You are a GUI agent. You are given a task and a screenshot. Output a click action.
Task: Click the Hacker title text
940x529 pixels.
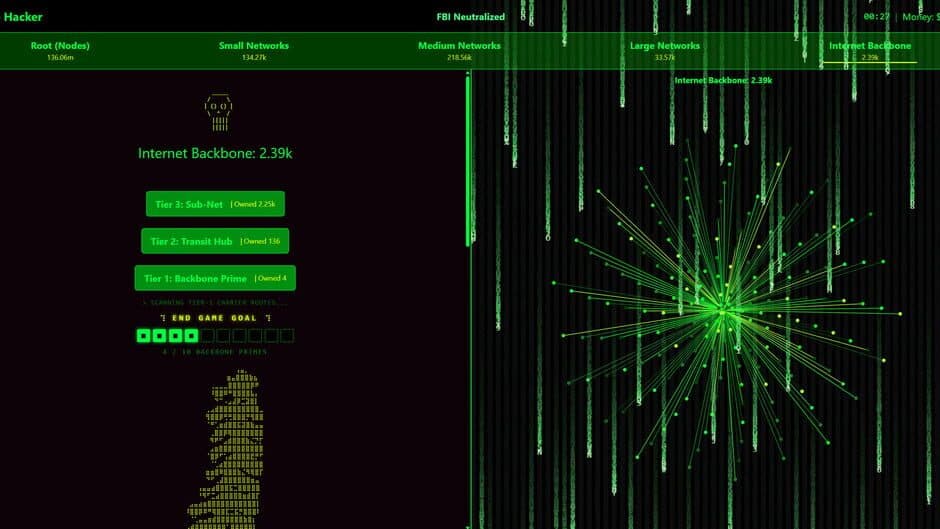pyautogui.click(x=23, y=17)
